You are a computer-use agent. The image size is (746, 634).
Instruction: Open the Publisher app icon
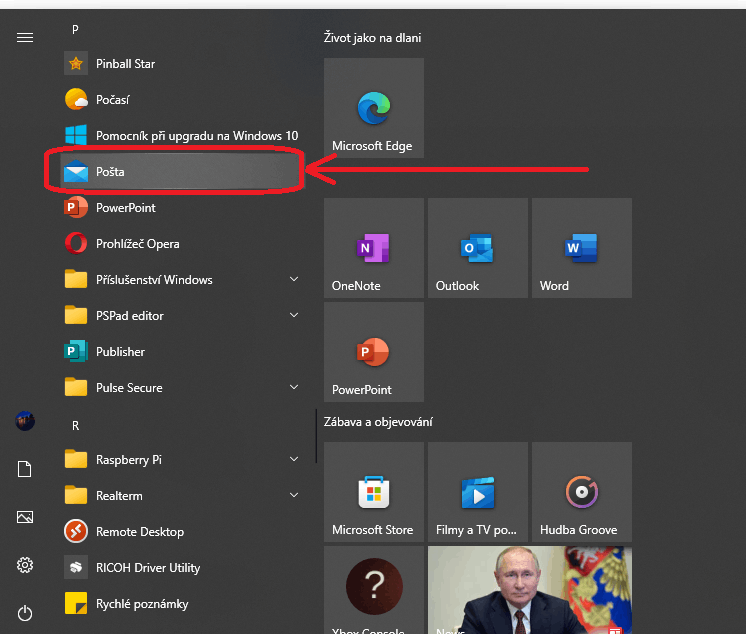point(76,351)
